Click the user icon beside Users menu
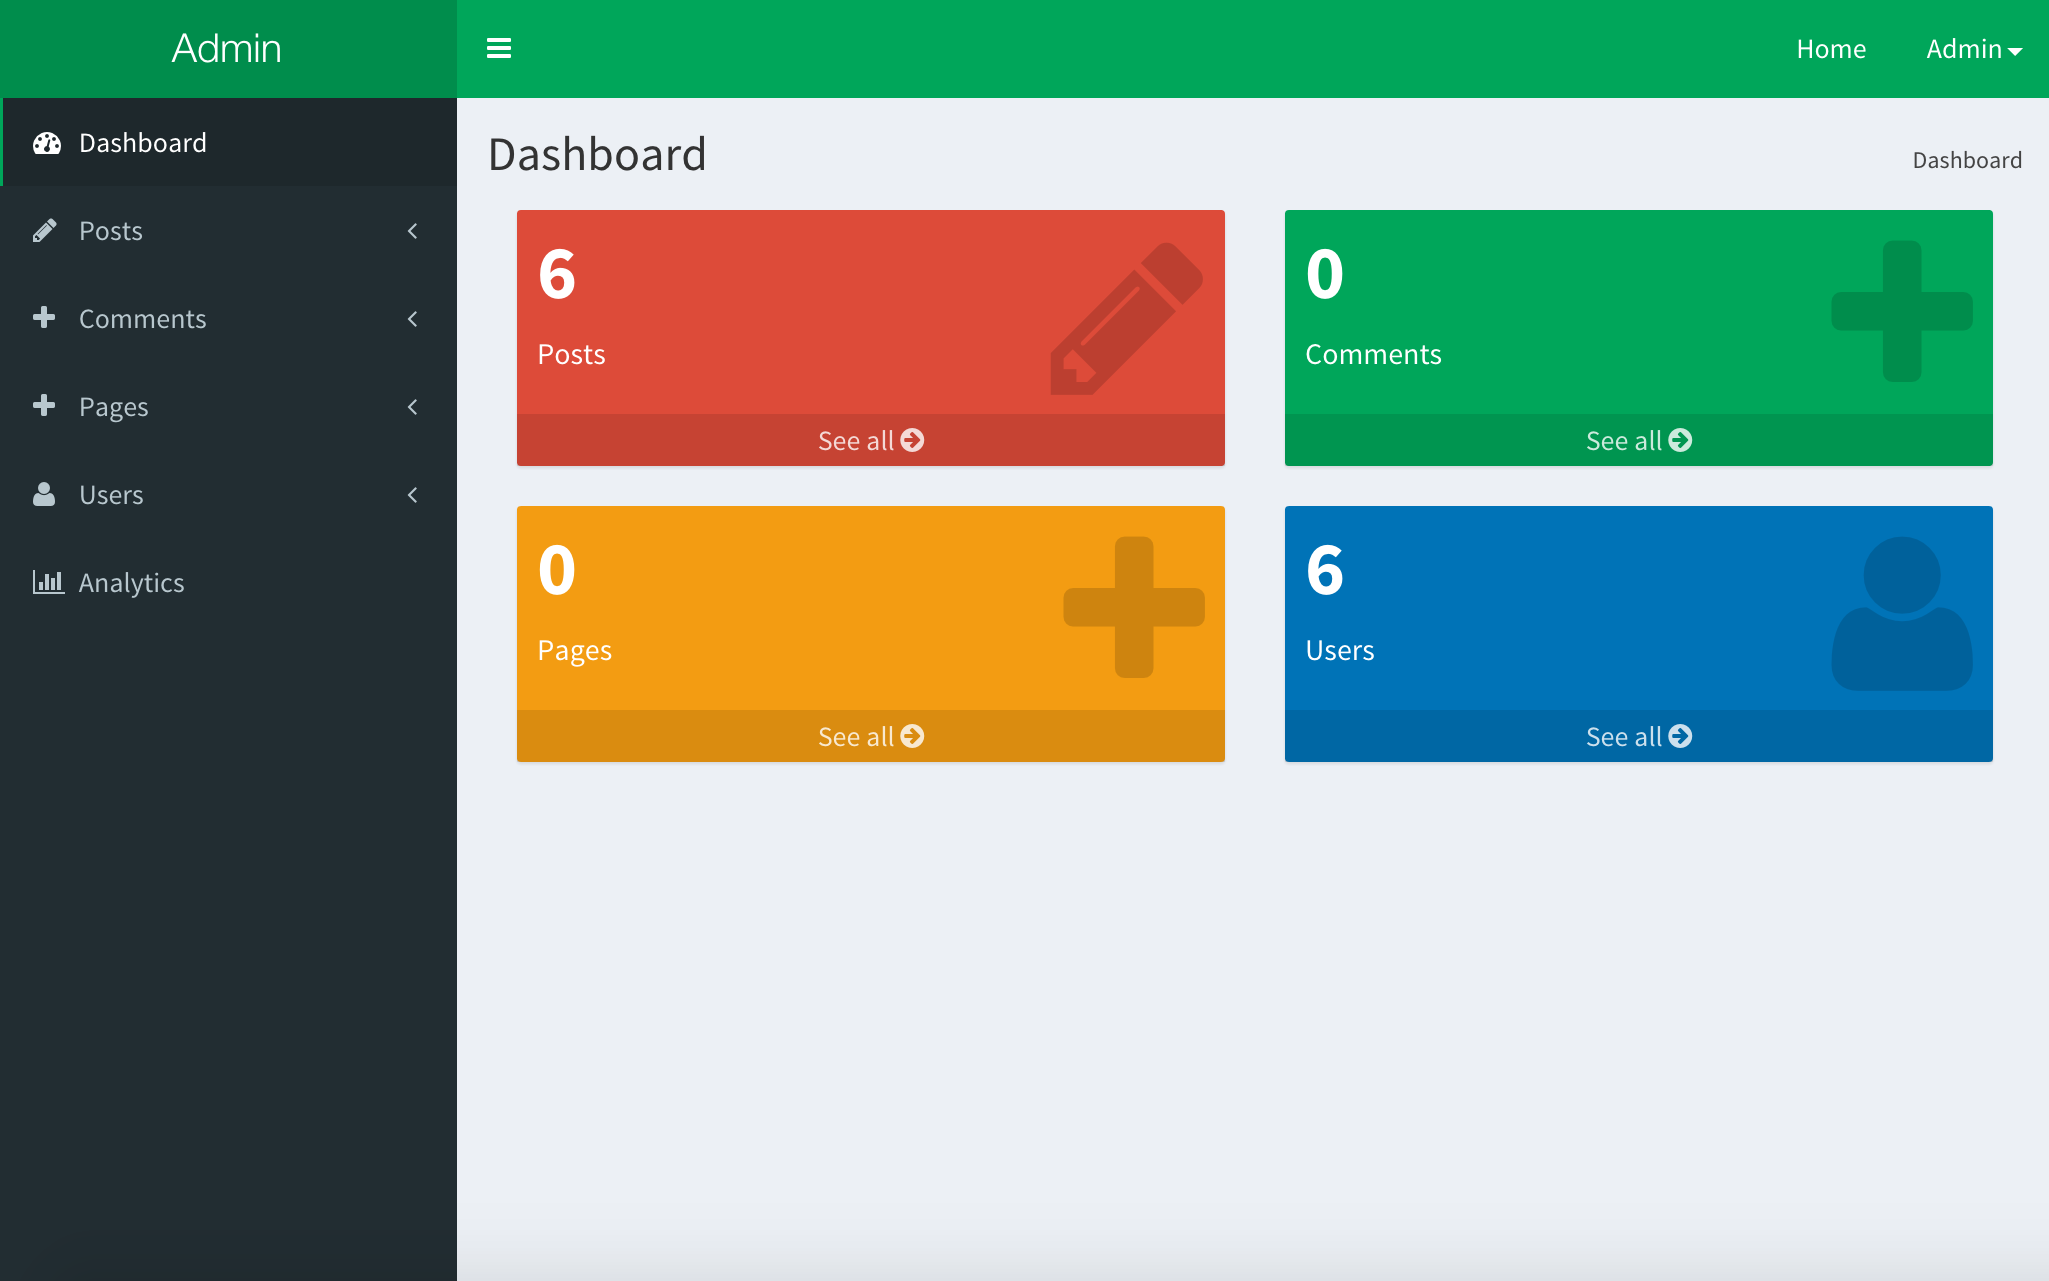2049x1281 pixels. [x=44, y=495]
